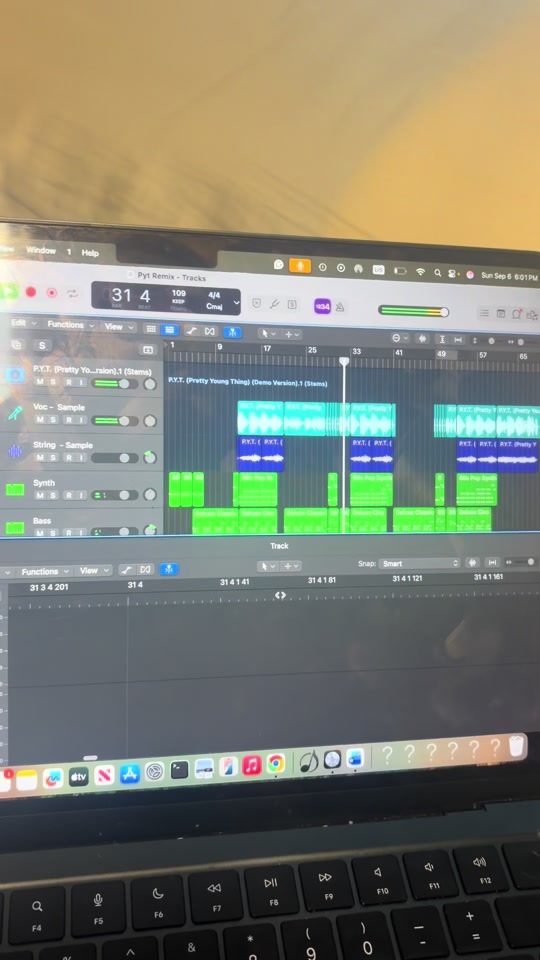Open the Global Tracks button above headers

click(x=147, y=350)
